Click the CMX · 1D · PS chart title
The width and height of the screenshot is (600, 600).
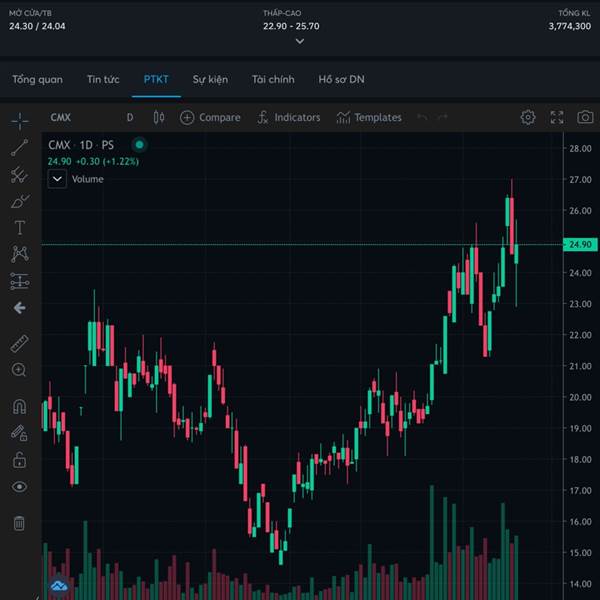[x=81, y=145]
